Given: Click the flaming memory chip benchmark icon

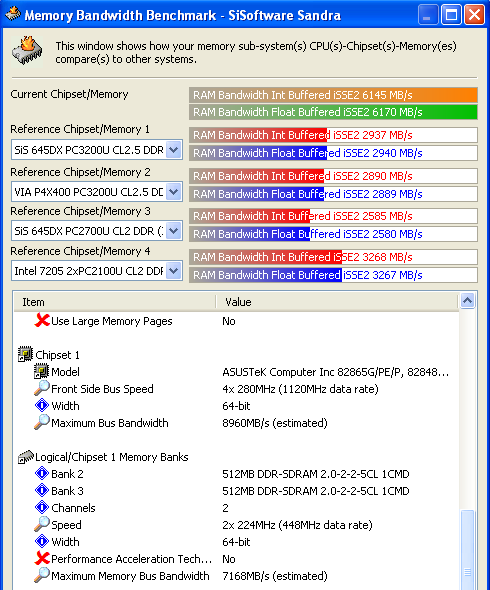Looking at the screenshot, I should click(27, 51).
